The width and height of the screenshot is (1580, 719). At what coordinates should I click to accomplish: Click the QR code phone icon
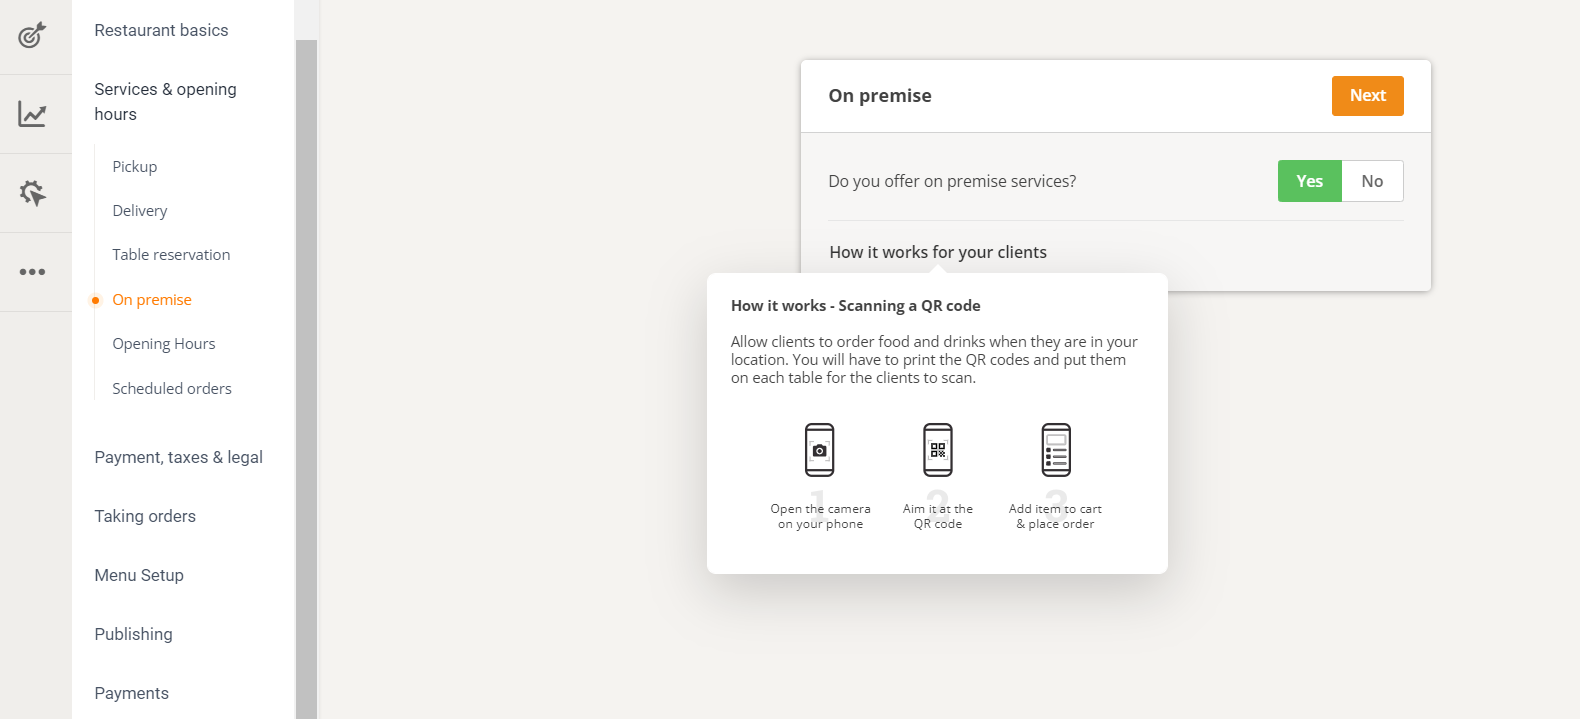tap(938, 450)
